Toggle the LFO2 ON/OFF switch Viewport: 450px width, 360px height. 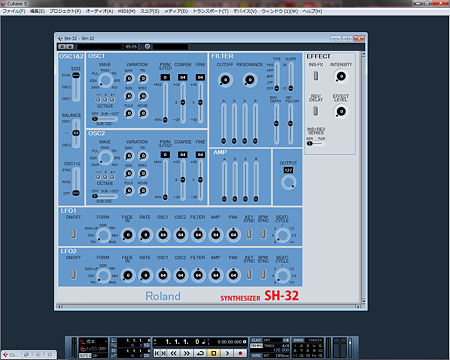pos(74,274)
